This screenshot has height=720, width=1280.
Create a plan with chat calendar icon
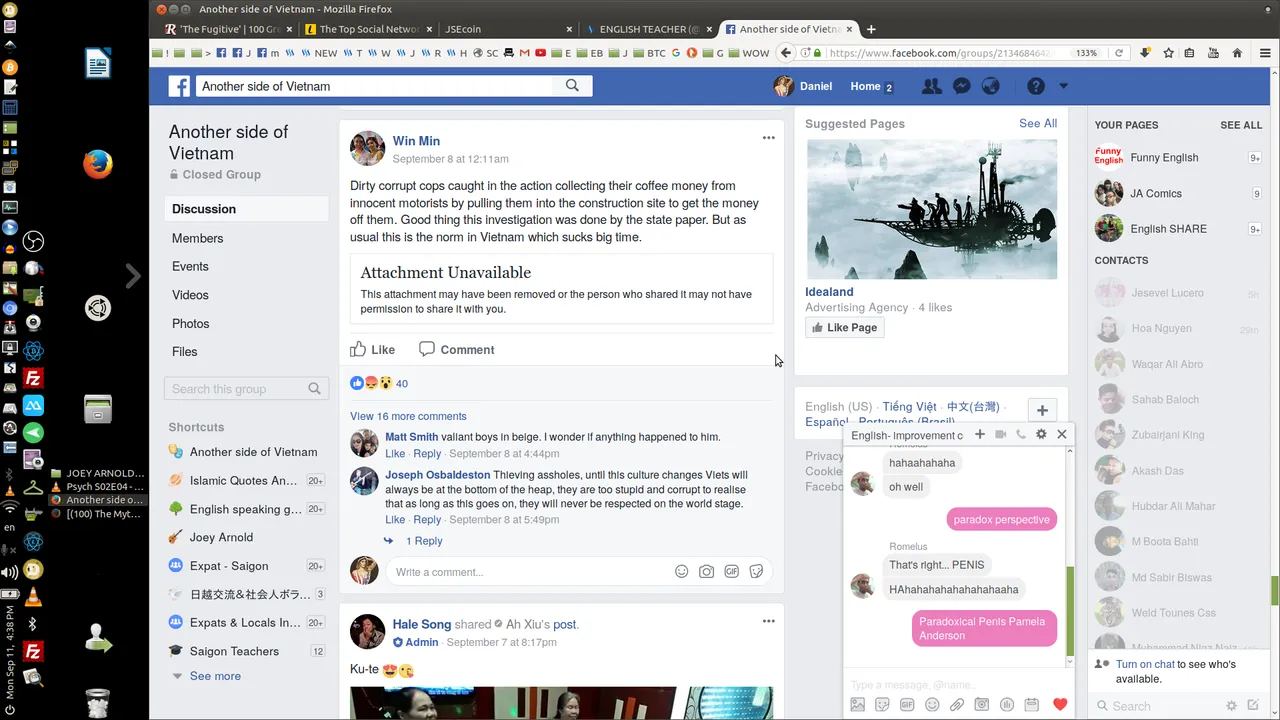pos(1032,705)
